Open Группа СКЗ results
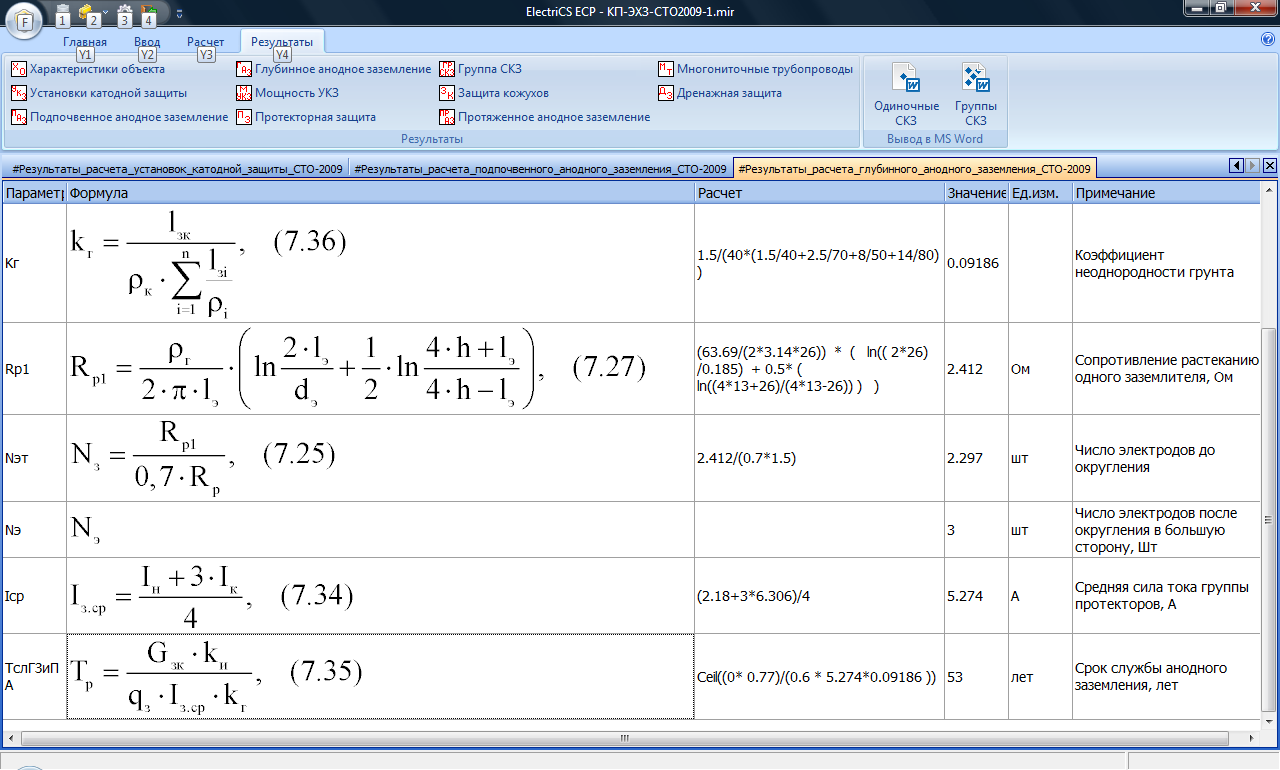The width and height of the screenshot is (1280, 770). [480, 69]
